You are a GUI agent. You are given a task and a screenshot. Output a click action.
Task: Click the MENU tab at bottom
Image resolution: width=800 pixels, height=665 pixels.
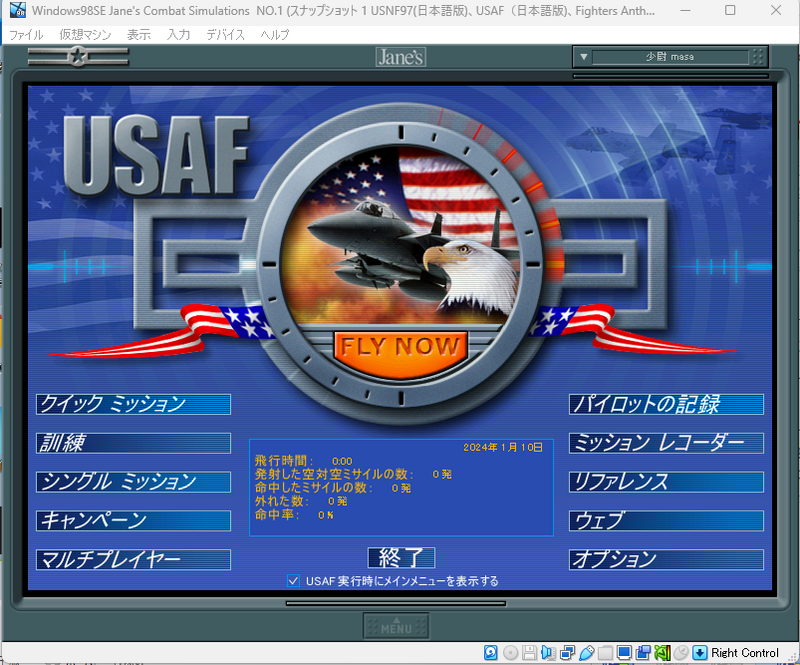(x=396, y=626)
